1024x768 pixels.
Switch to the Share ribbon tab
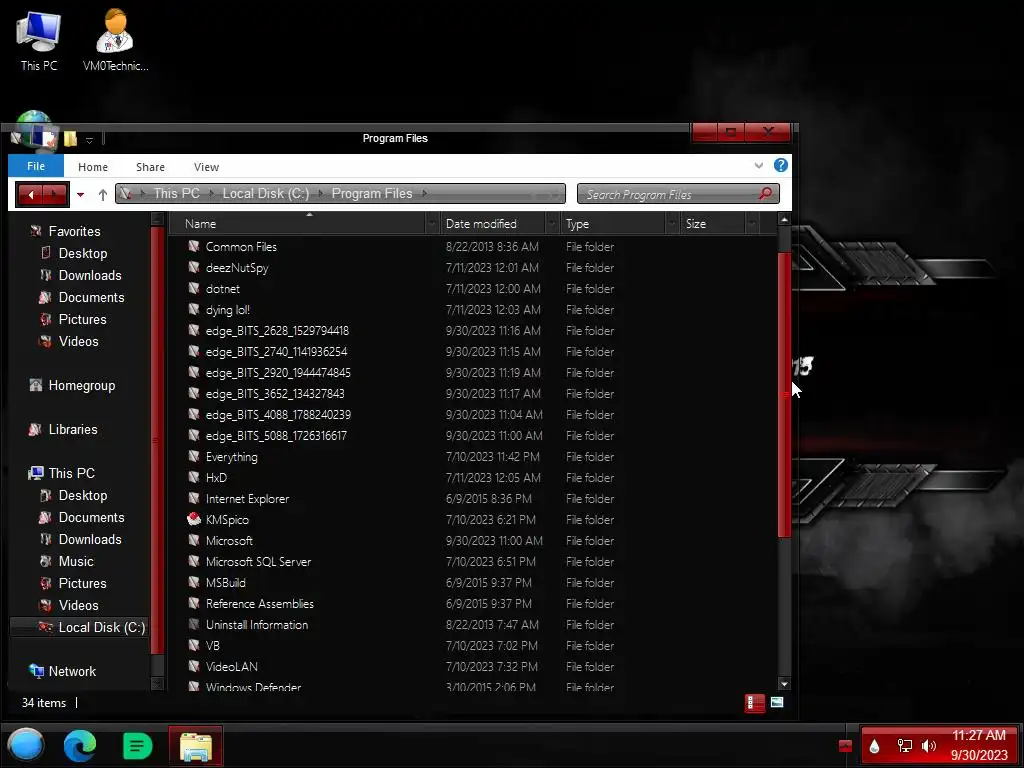[150, 167]
